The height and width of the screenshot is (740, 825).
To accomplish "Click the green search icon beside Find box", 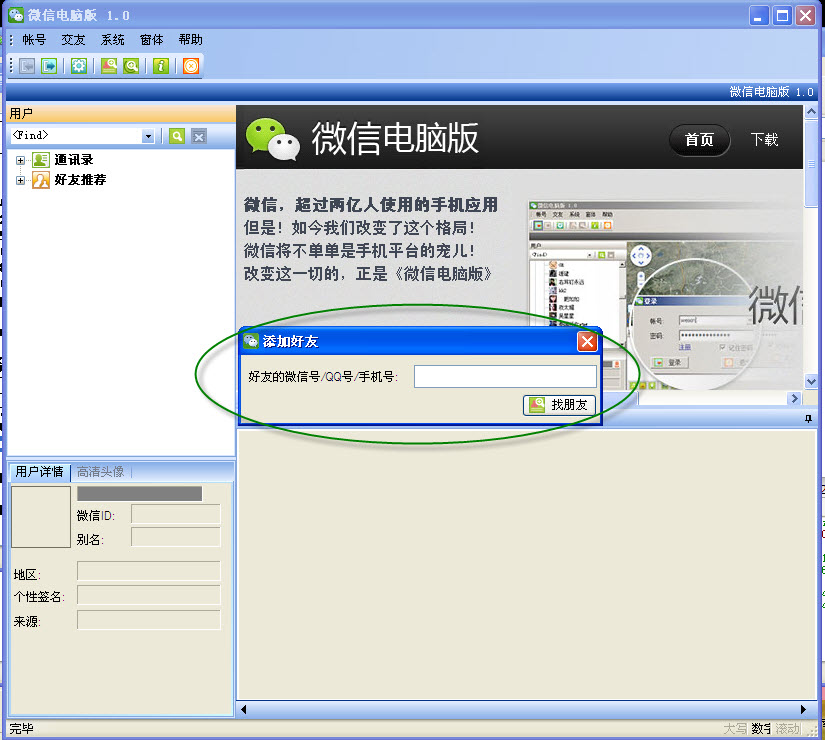I will click(x=177, y=136).
